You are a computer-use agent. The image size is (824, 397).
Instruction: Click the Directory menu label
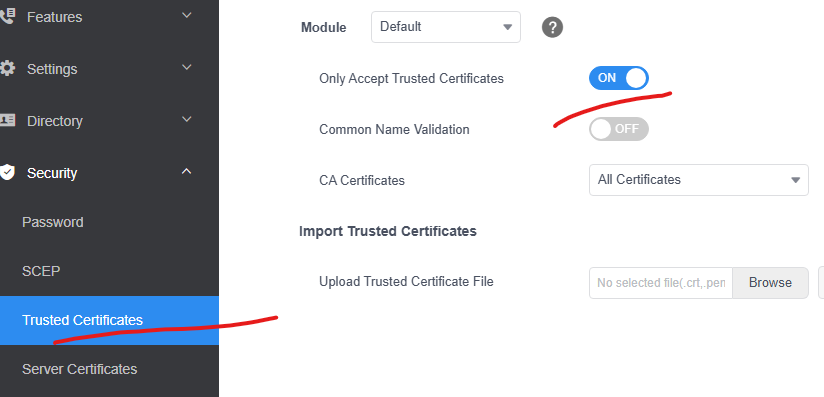tap(55, 121)
